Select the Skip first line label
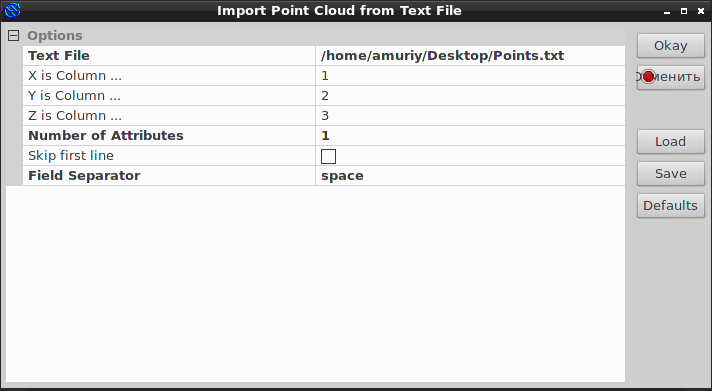 (71, 156)
